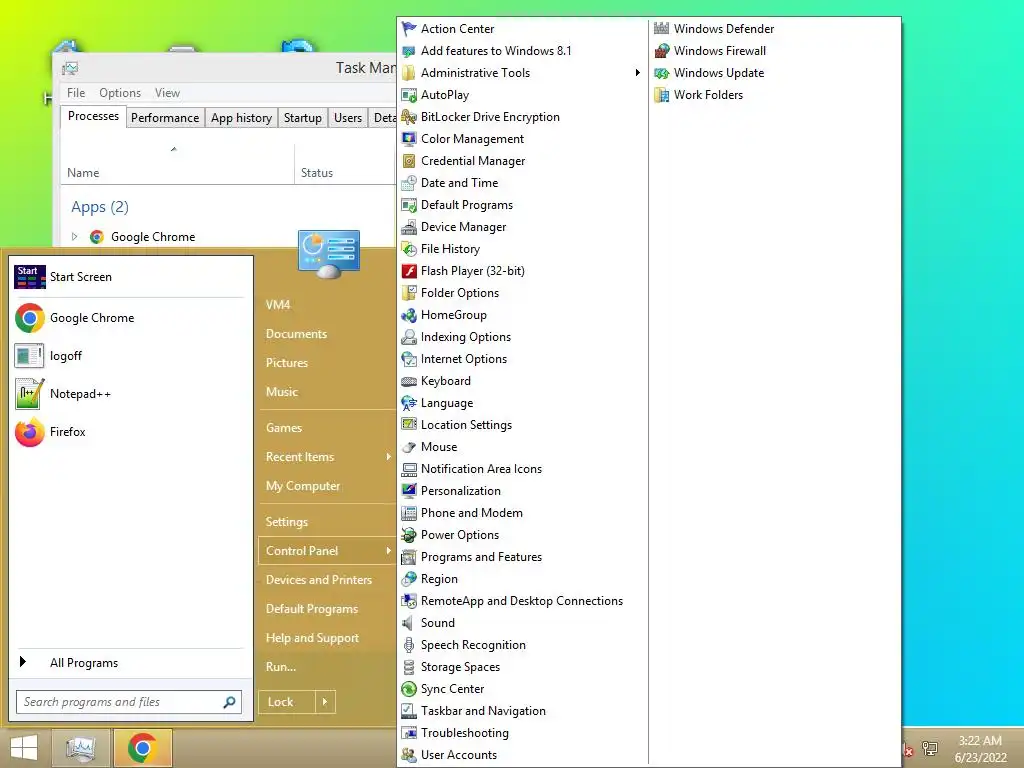Click user account picture in Start menu

(x=328, y=254)
